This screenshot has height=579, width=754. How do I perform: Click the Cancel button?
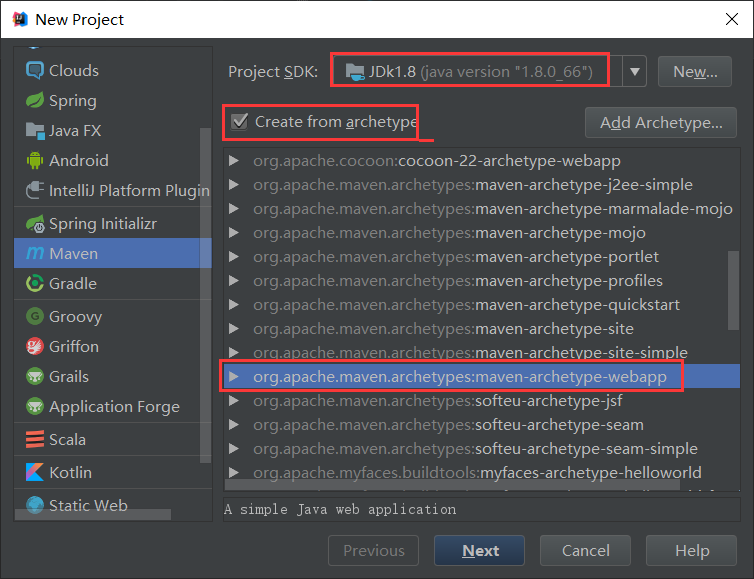(585, 550)
